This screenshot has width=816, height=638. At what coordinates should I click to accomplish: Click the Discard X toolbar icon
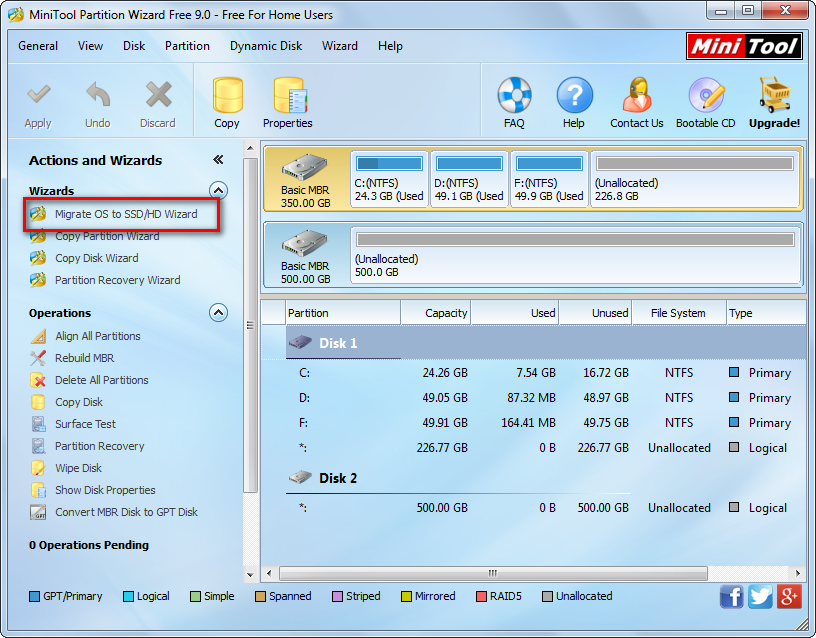click(x=158, y=95)
